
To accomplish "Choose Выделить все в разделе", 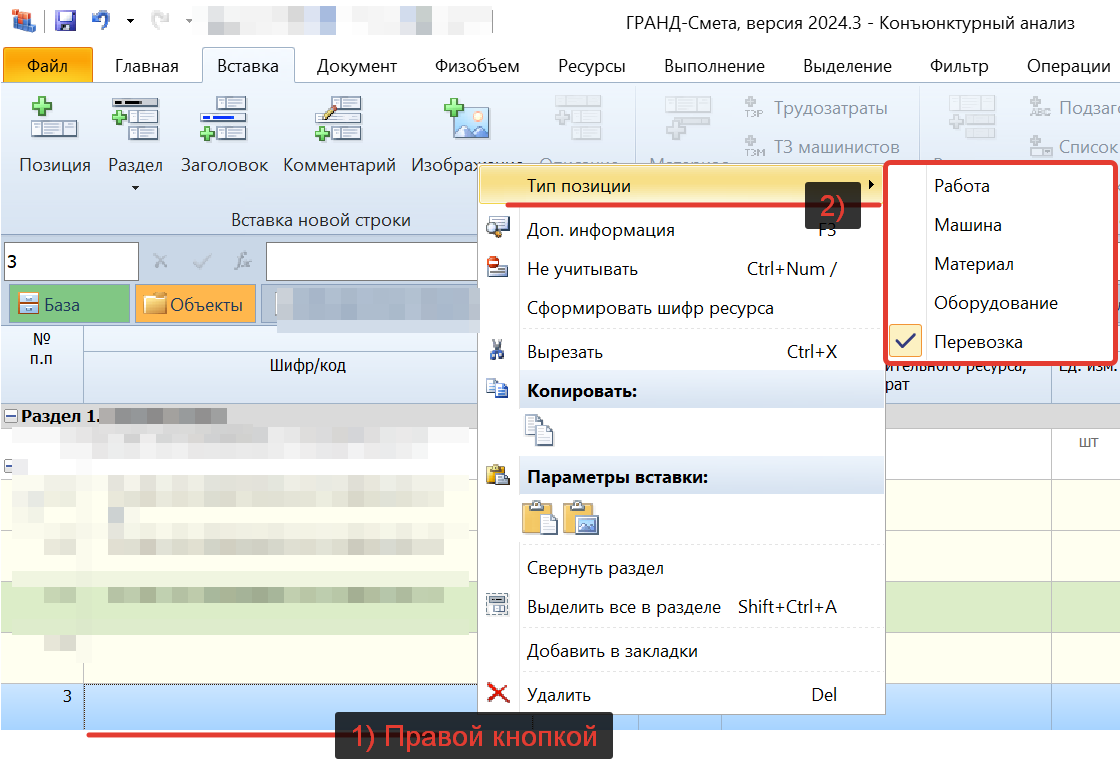I will pyautogui.click(x=680, y=607).
